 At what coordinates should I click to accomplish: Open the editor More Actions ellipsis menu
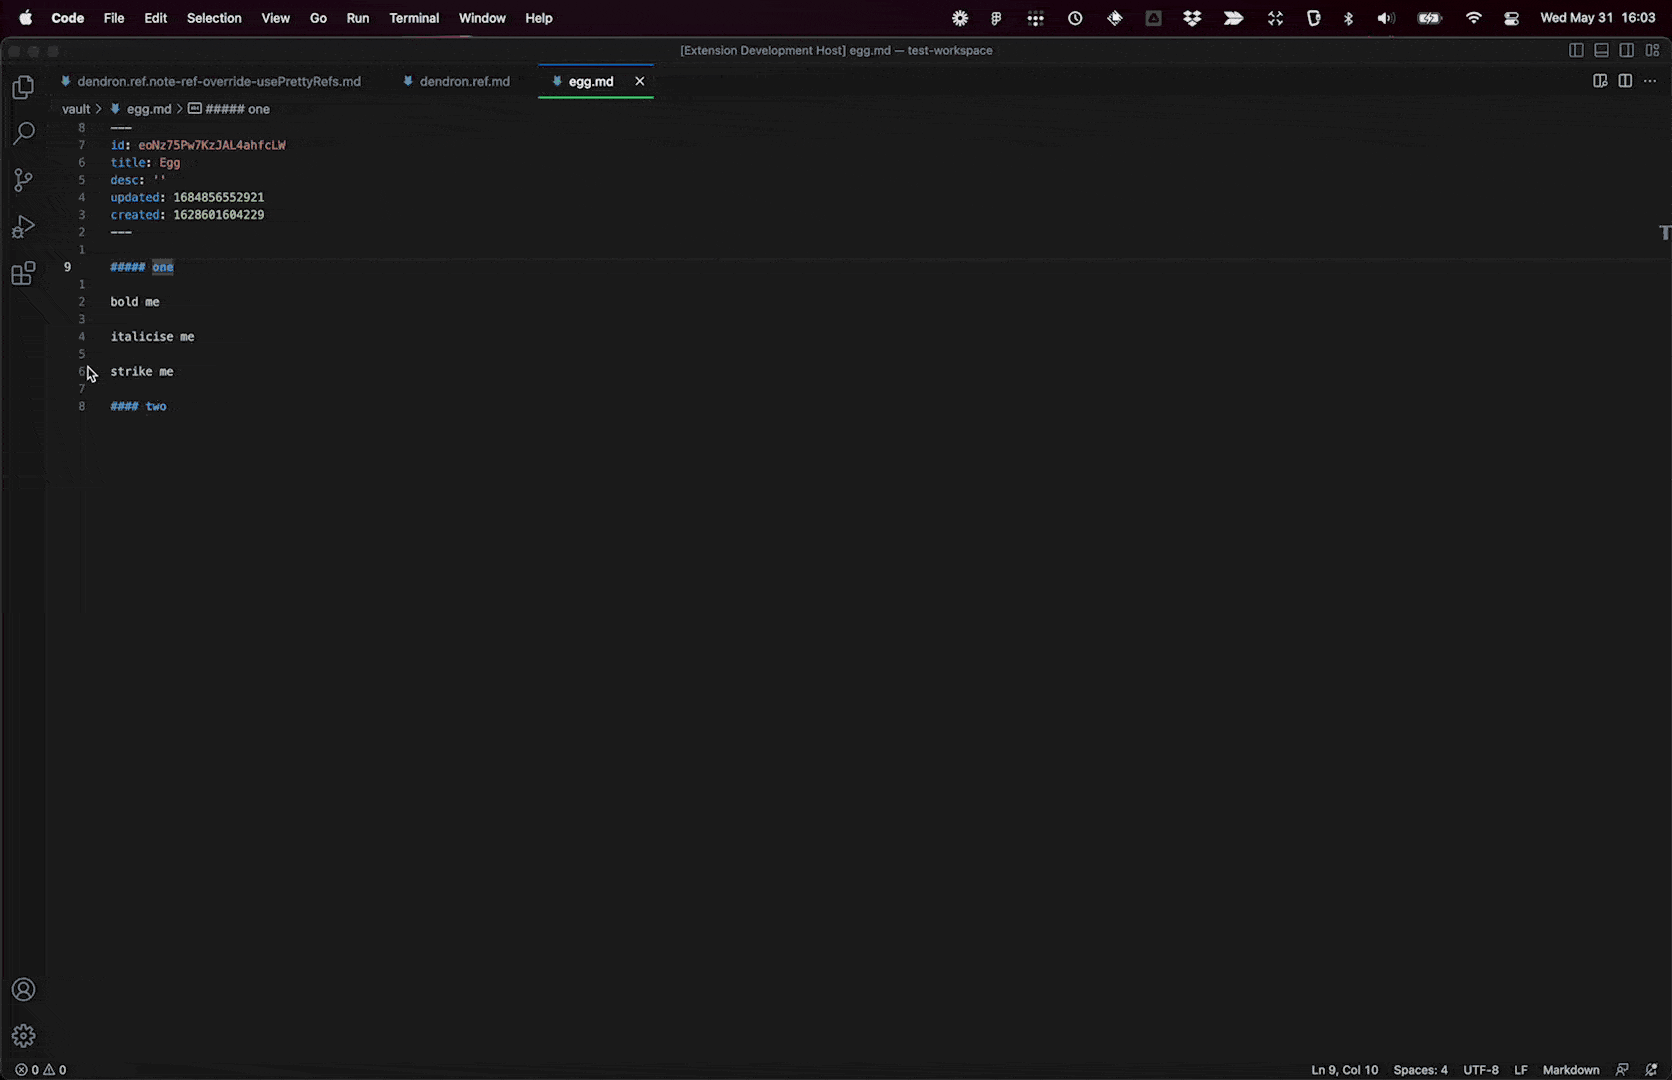[1650, 81]
